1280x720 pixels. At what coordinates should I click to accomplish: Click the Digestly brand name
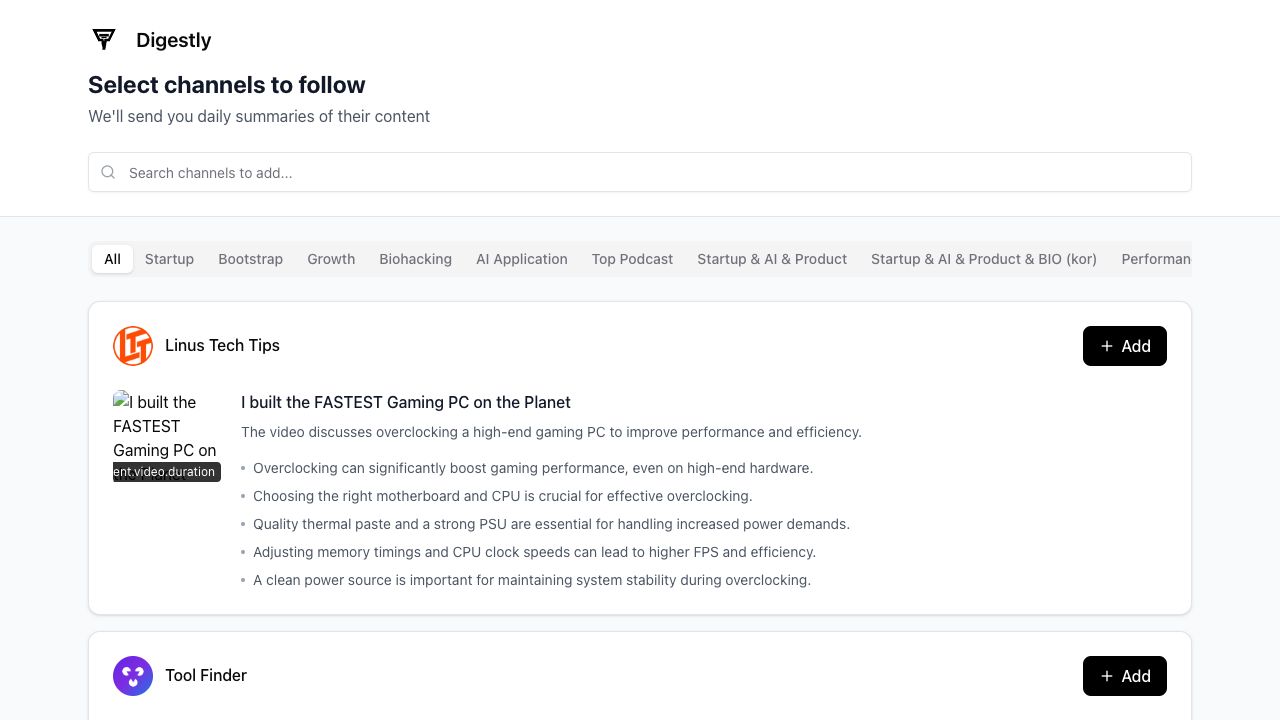(x=173, y=40)
